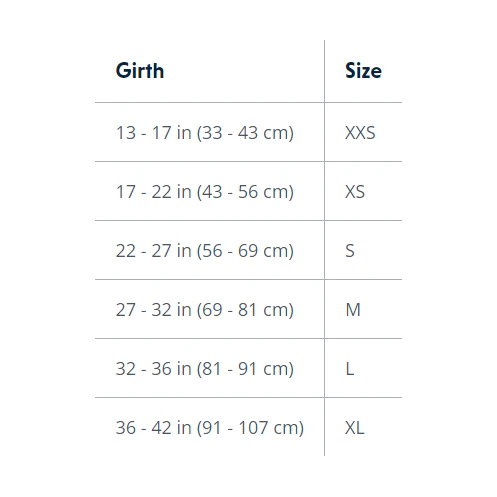Select the XS size cell
This screenshot has width=497, height=497.
[x=363, y=191]
